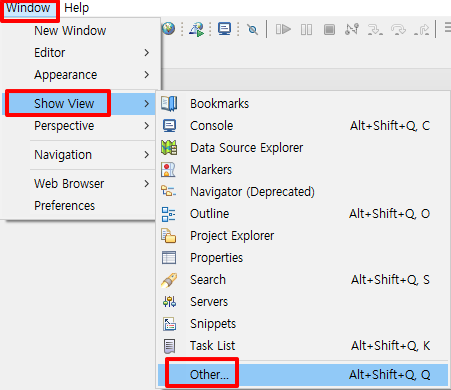Click the Navigator (Deprecated) icon
The width and height of the screenshot is (451, 390).
click(x=168, y=192)
